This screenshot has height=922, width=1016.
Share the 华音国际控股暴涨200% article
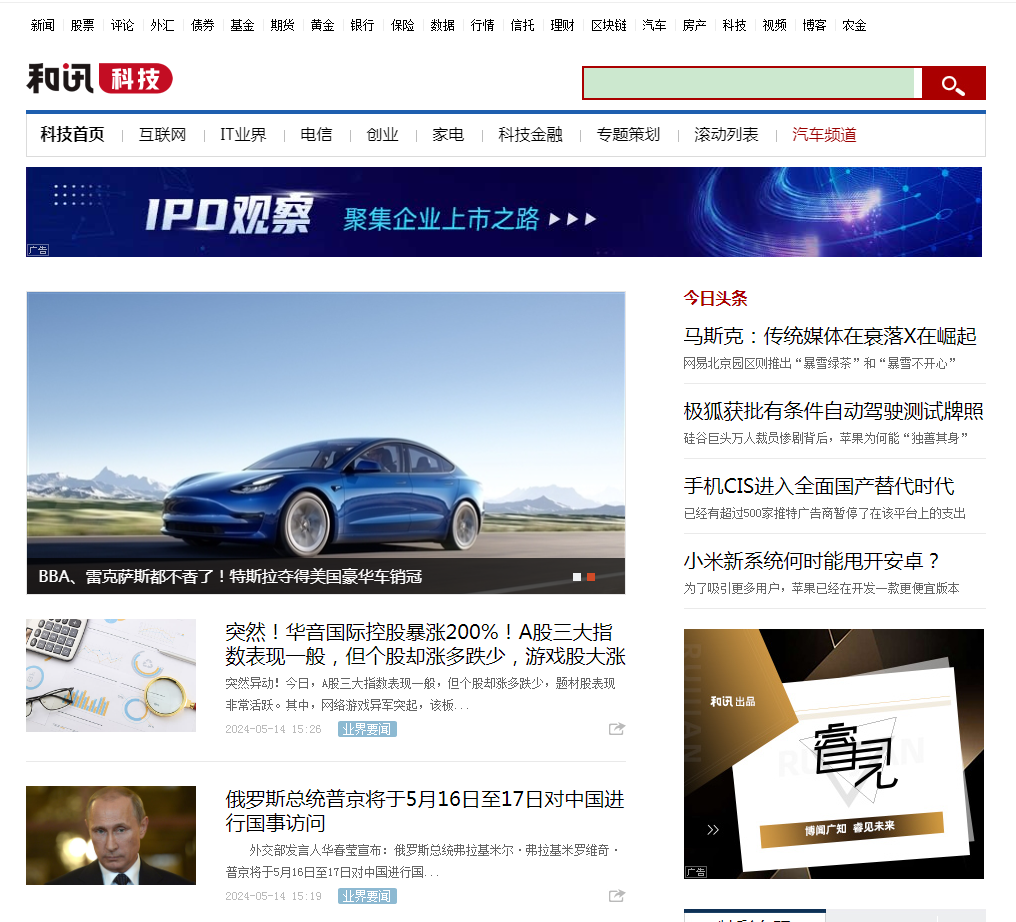(616, 729)
